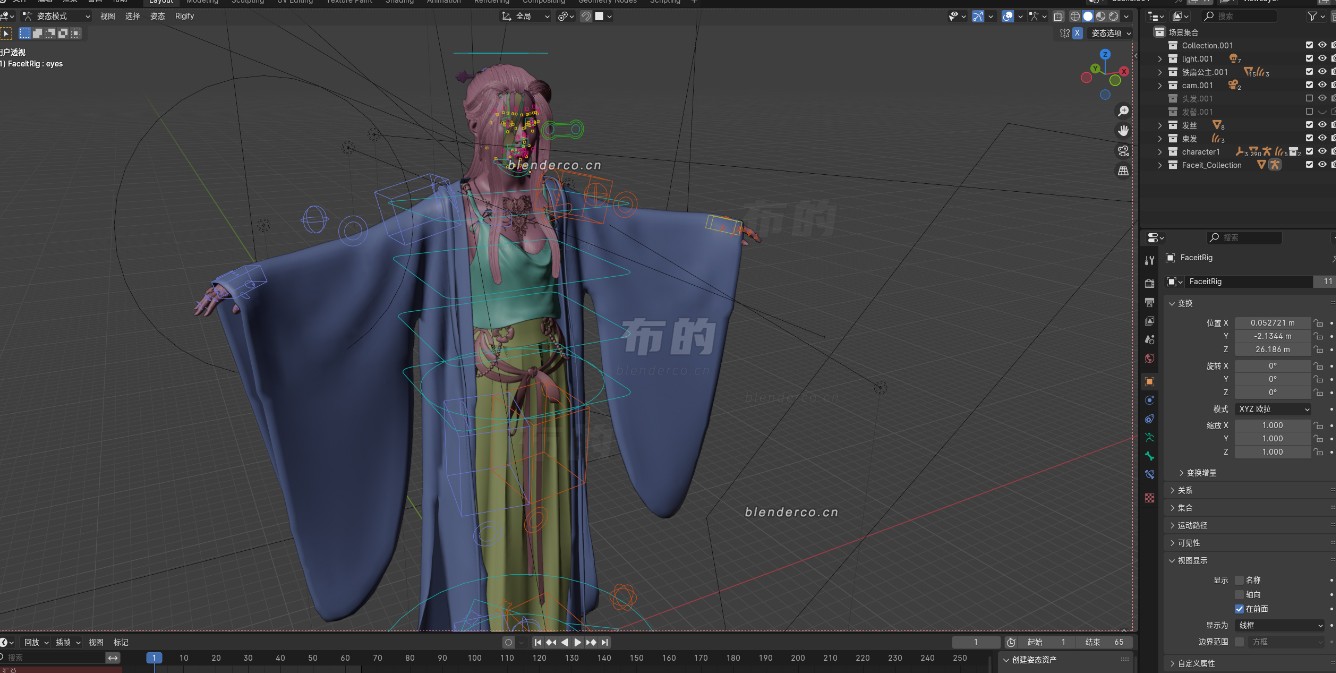Open the XYZ 欧拉 rotation mode dropdown
The image size is (1336, 673).
tap(1273, 409)
